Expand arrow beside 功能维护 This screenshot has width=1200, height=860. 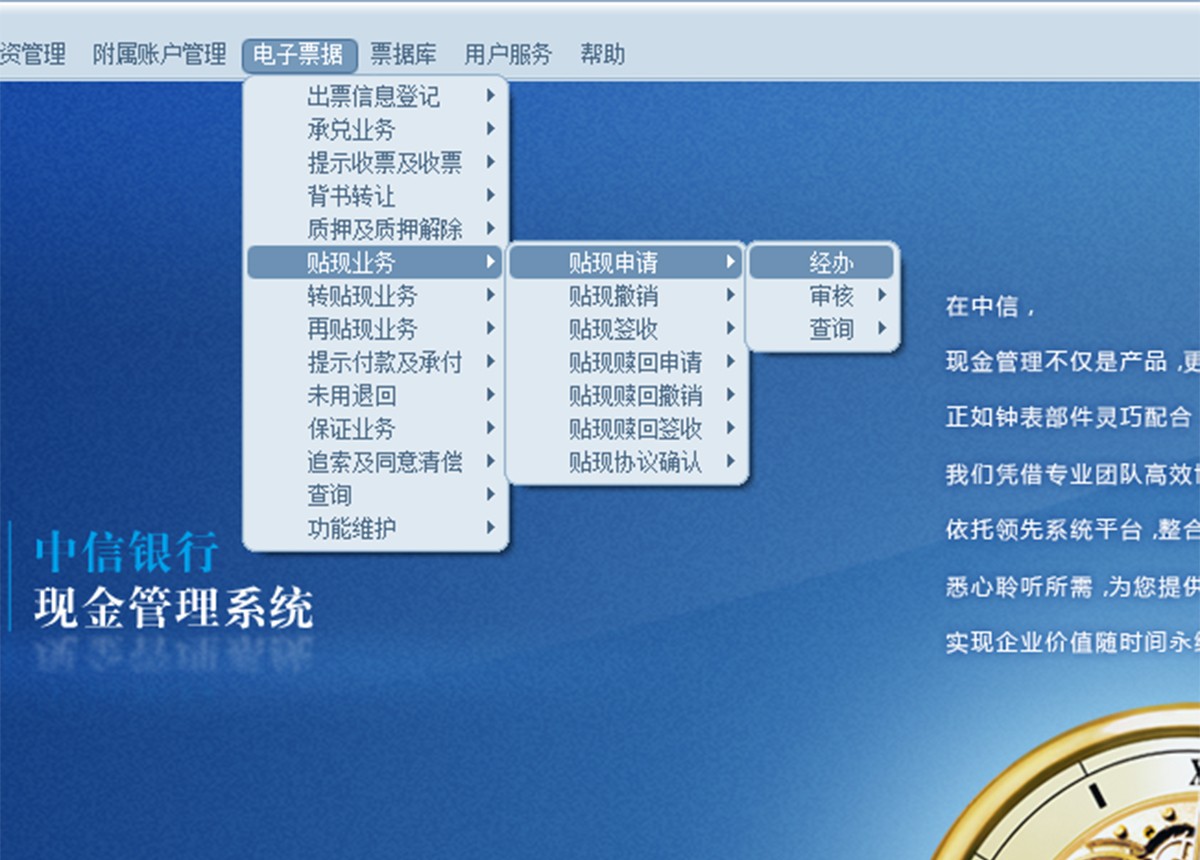coord(490,527)
